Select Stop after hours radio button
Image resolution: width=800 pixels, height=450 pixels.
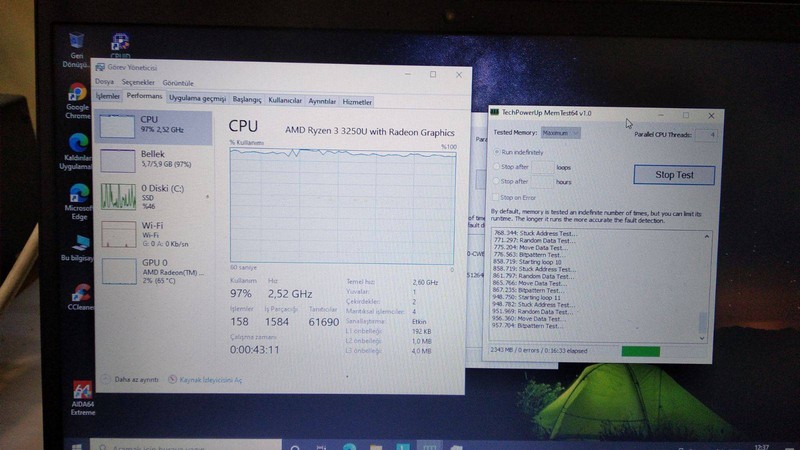click(496, 181)
